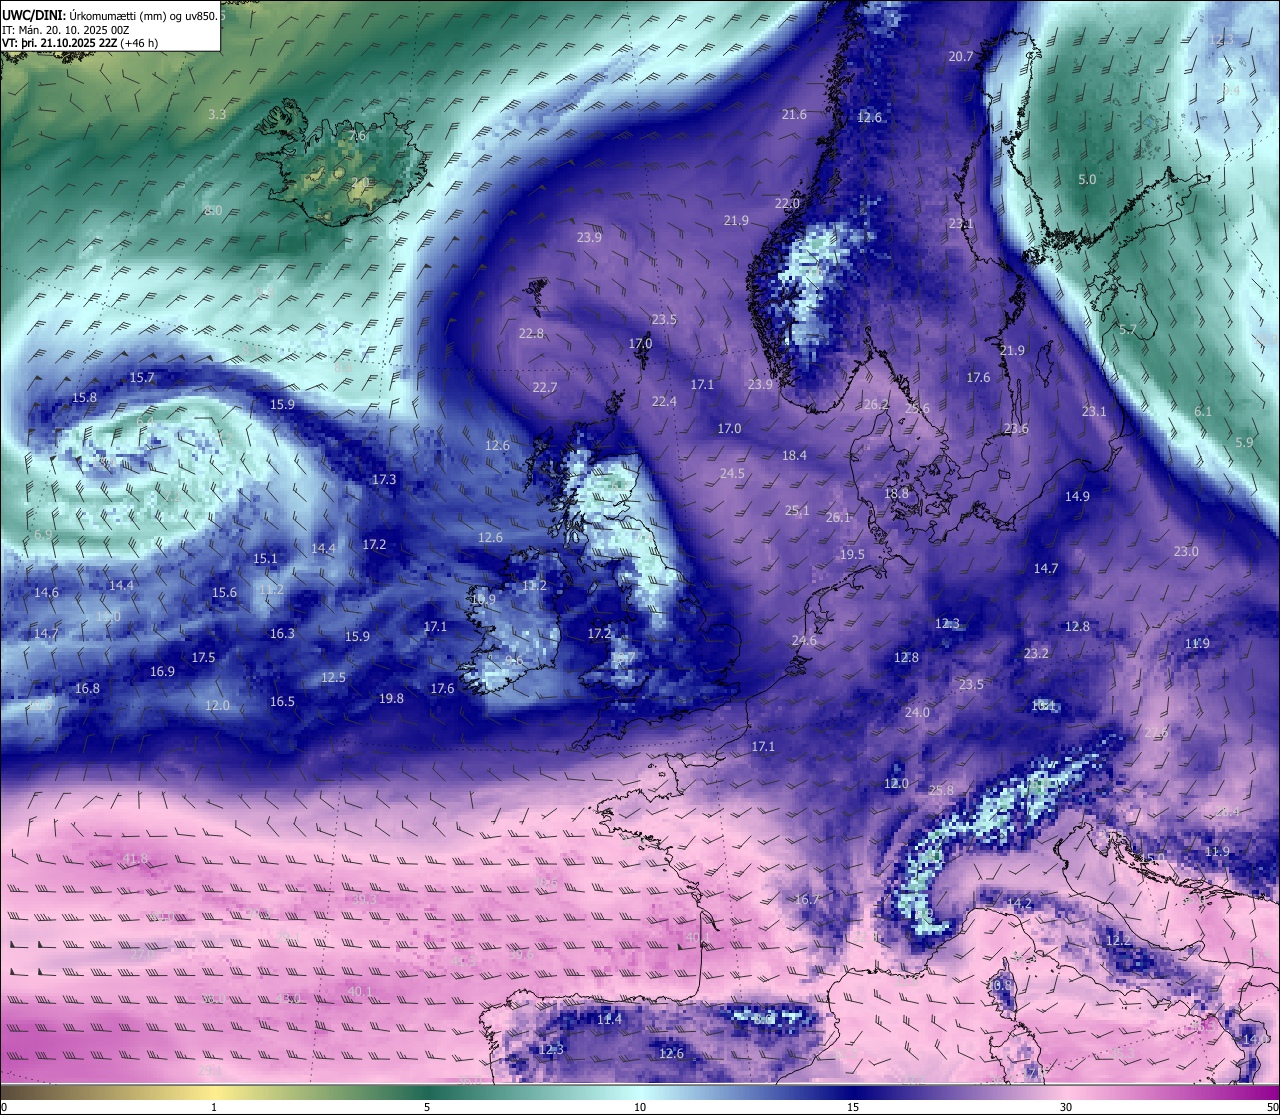
Task: Click the value 14.2 over northern Italy
Action: (1019, 903)
